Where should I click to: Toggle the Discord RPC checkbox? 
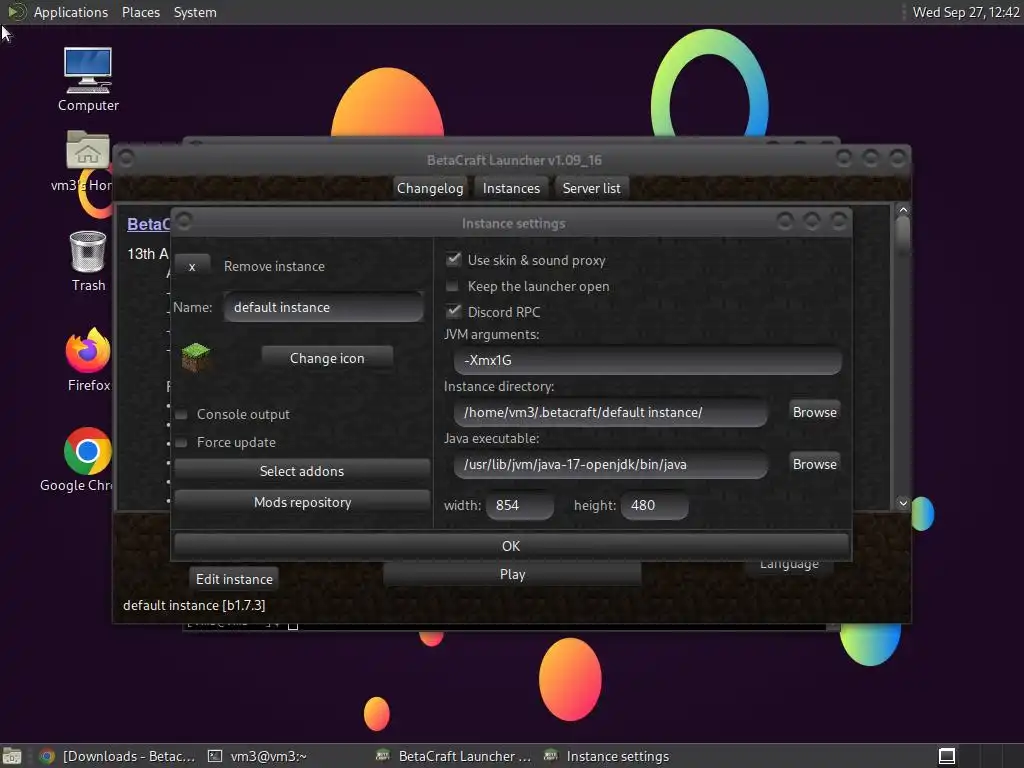[x=453, y=311]
